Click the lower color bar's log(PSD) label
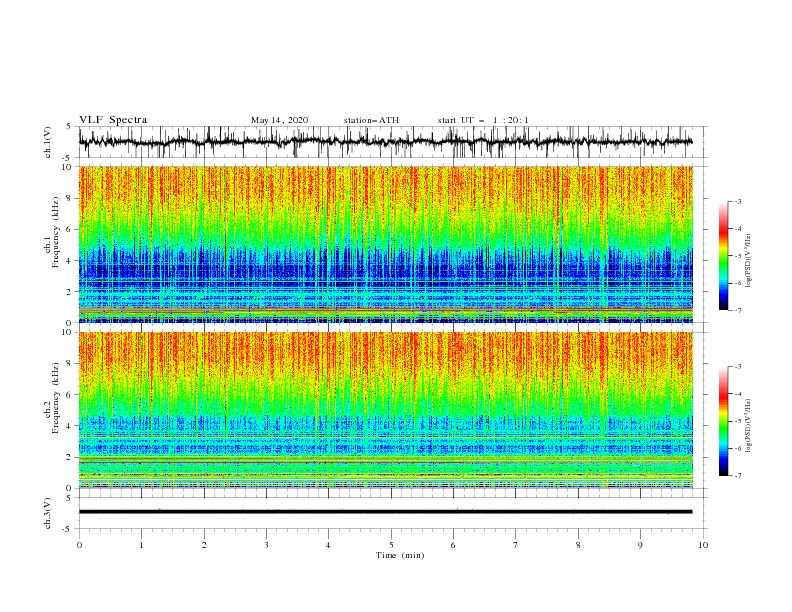This screenshot has width=792, height=612. (748, 425)
